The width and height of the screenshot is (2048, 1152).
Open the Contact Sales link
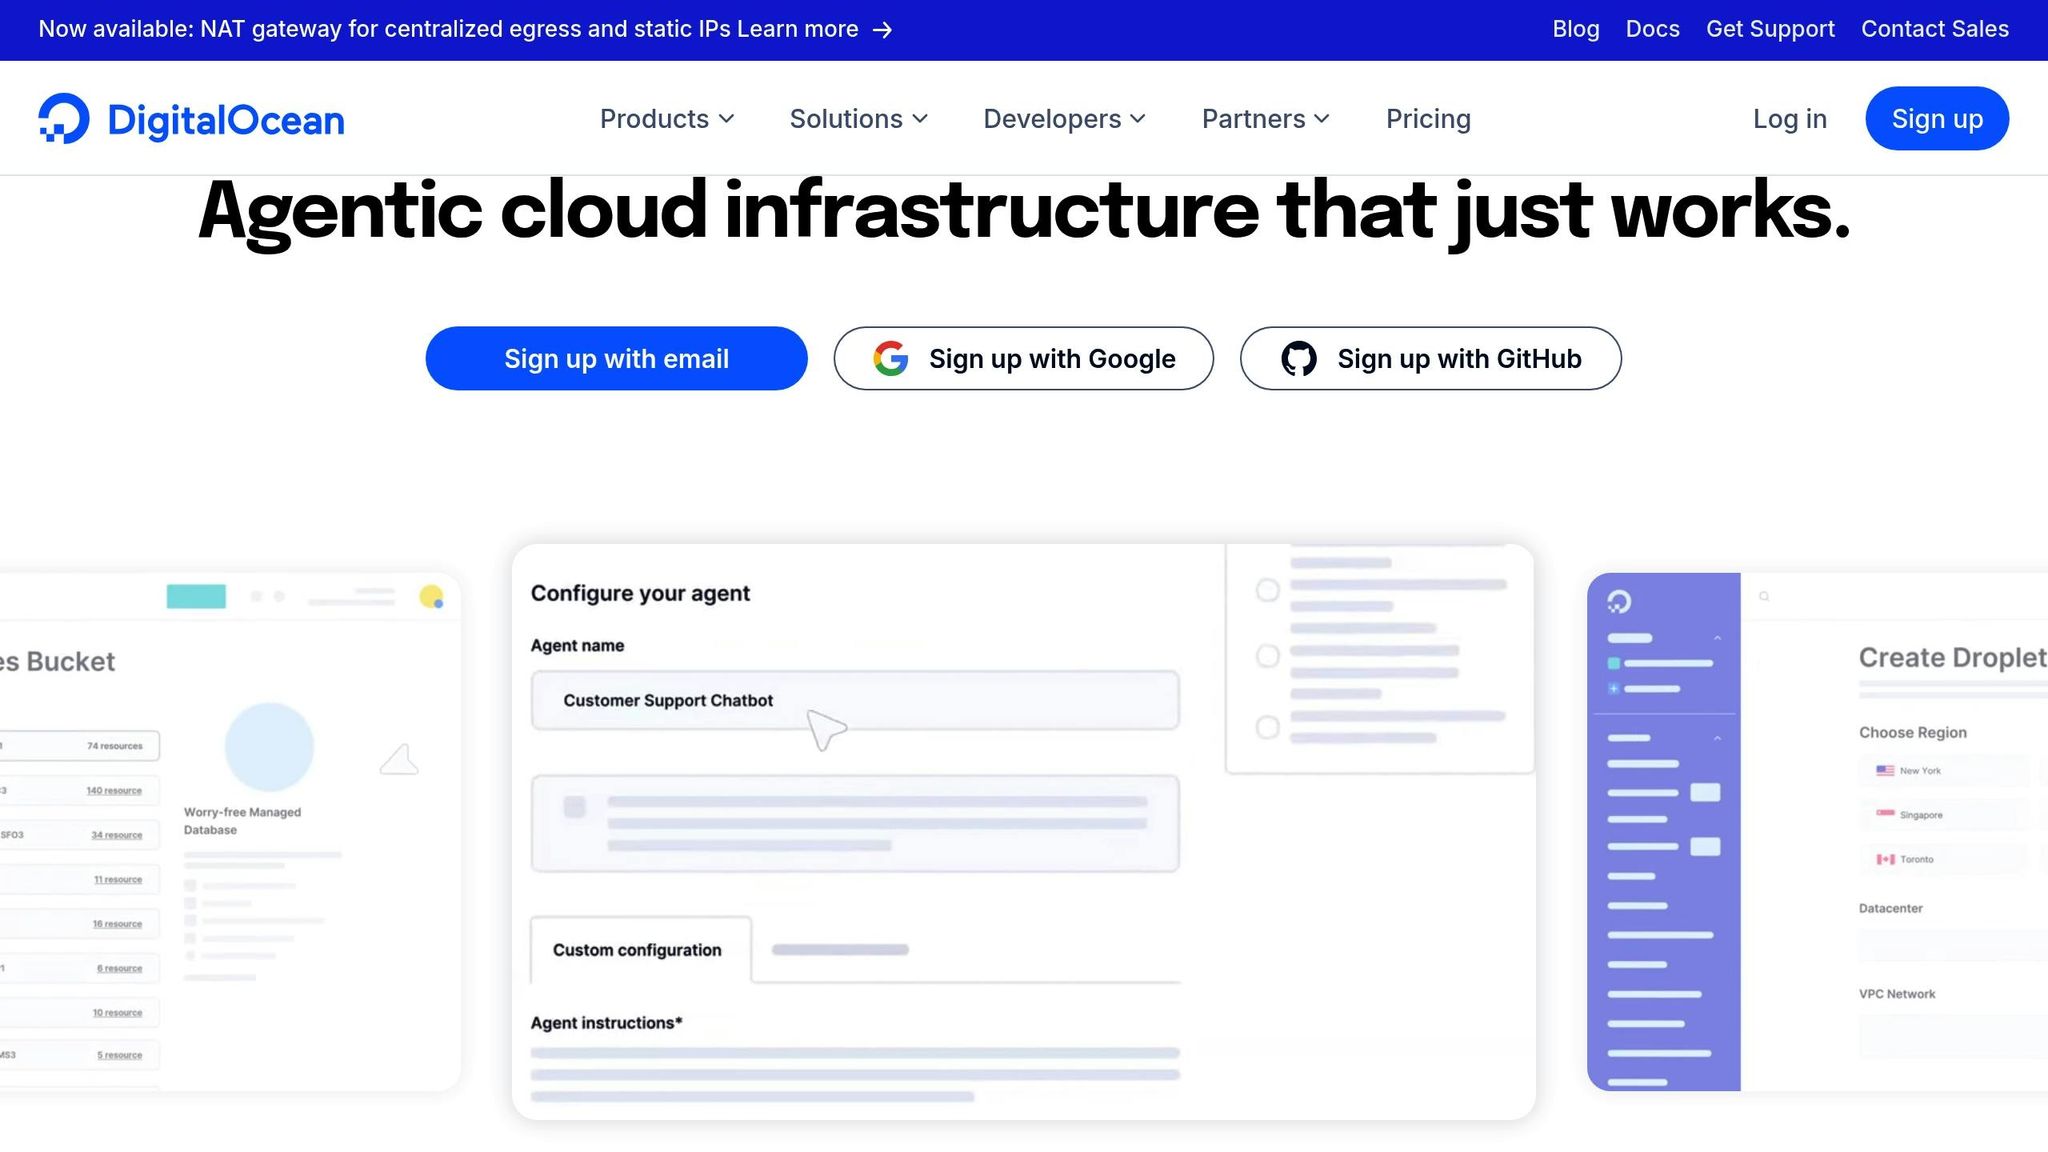click(1934, 29)
